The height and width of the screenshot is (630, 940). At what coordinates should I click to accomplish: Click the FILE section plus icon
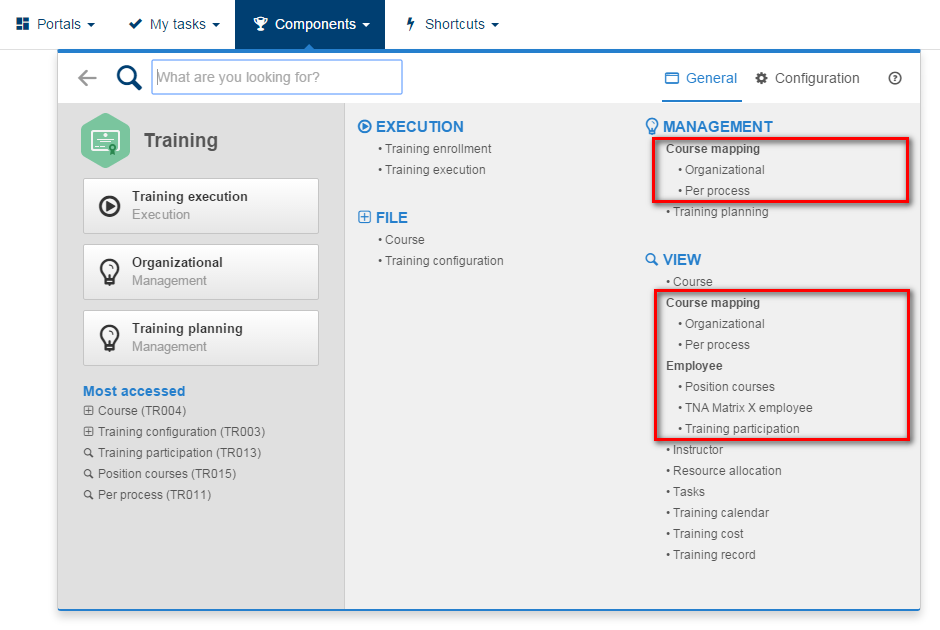(364, 217)
